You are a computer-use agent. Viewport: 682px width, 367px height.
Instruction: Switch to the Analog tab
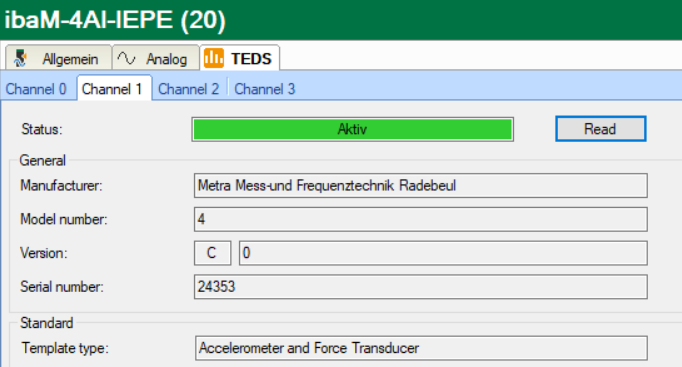pyautogui.click(x=156, y=58)
